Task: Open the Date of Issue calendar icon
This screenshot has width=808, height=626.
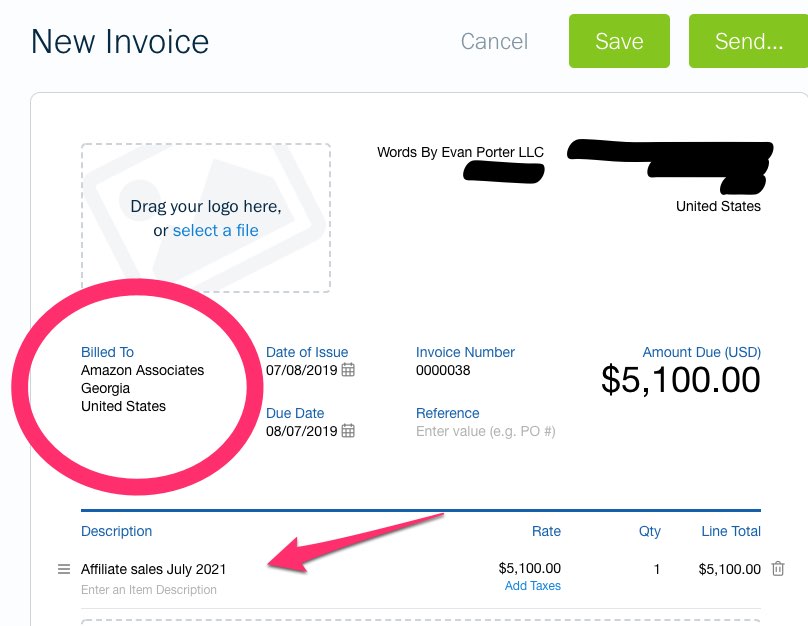Action: 348,369
